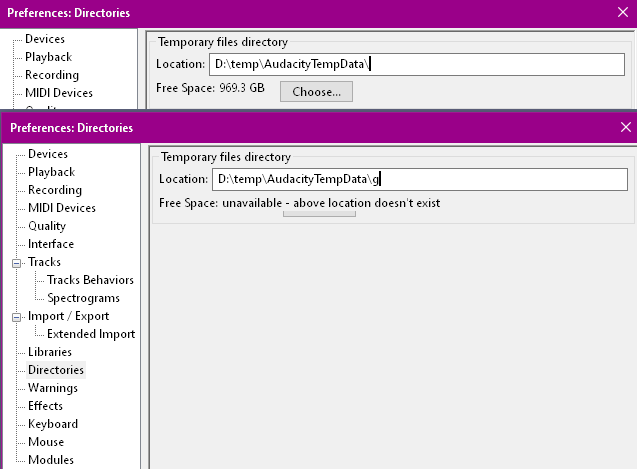Select MIDI Devices in the back Preferences window
Image resolution: width=637 pixels, height=469 pixels.
pos(59,93)
